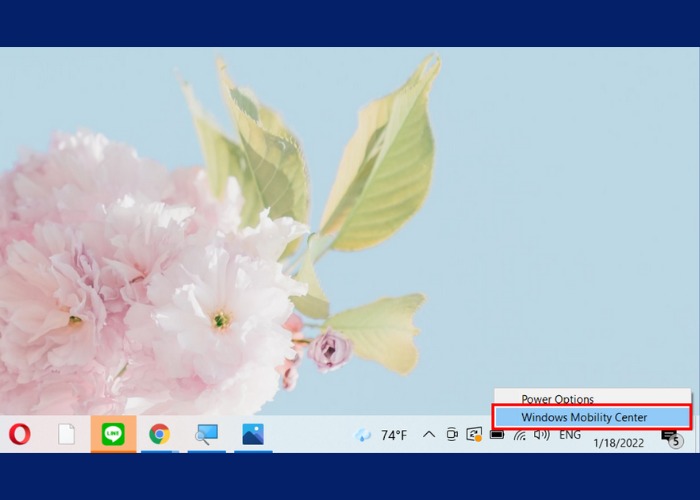Open the Wi-Fi network flyout
This screenshot has width=700, height=500.
[x=519, y=435]
